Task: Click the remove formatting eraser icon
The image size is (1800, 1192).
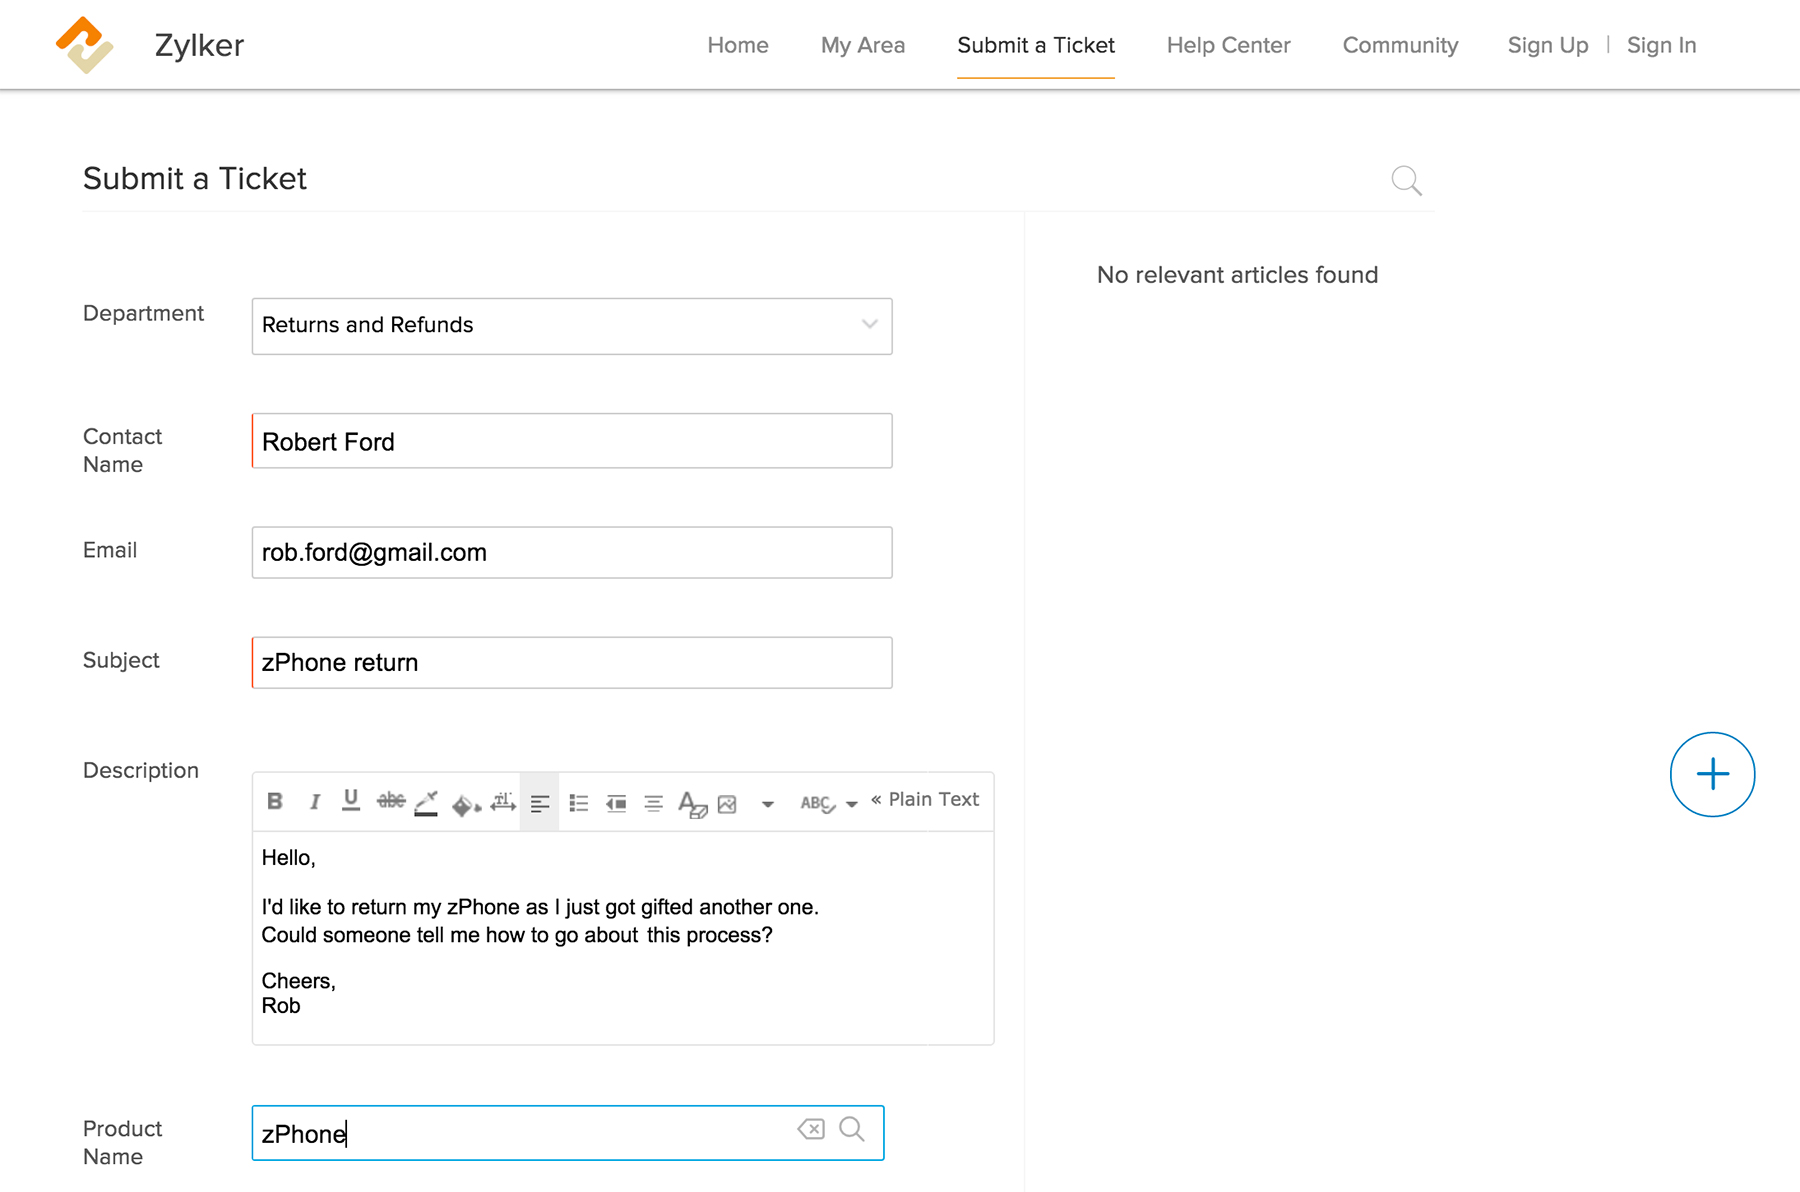Action: pyautogui.click(x=692, y=804)
